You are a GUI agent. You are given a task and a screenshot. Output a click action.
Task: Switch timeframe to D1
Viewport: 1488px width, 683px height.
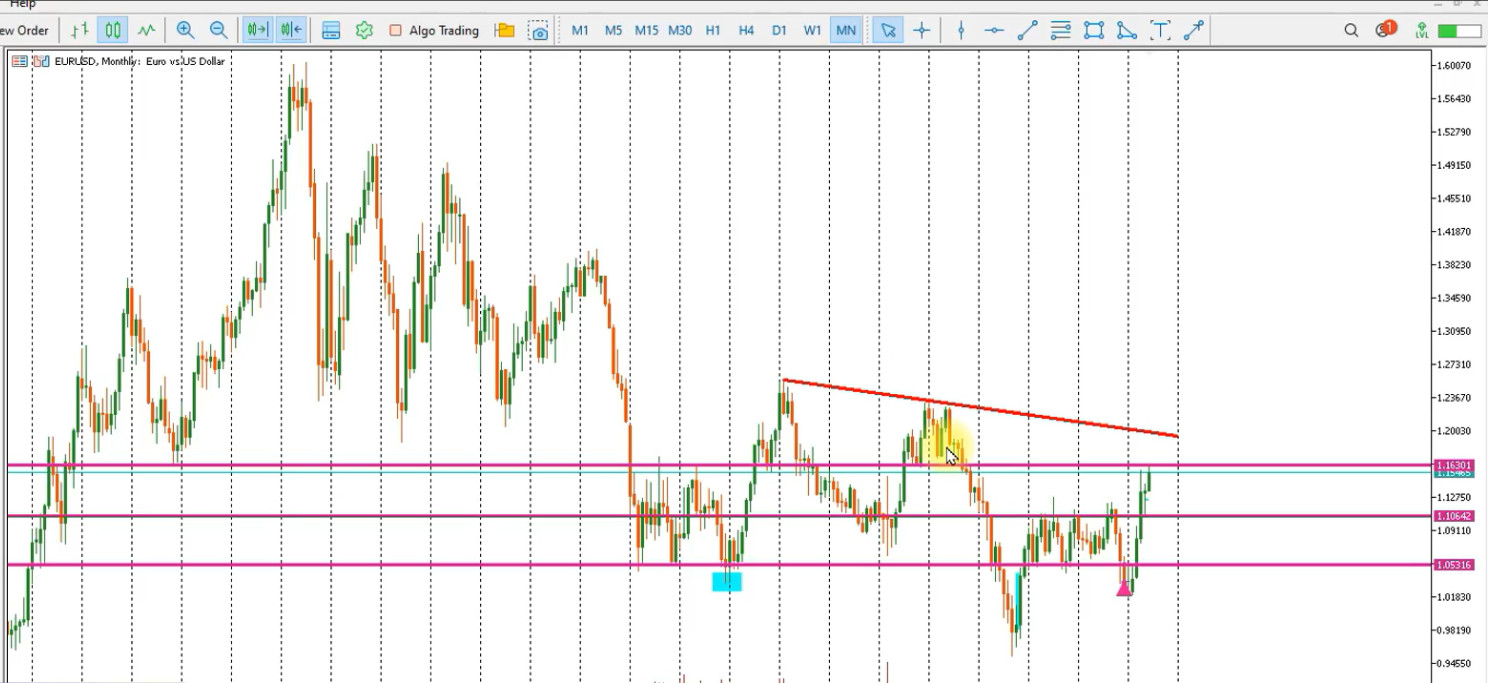(779, 31)
